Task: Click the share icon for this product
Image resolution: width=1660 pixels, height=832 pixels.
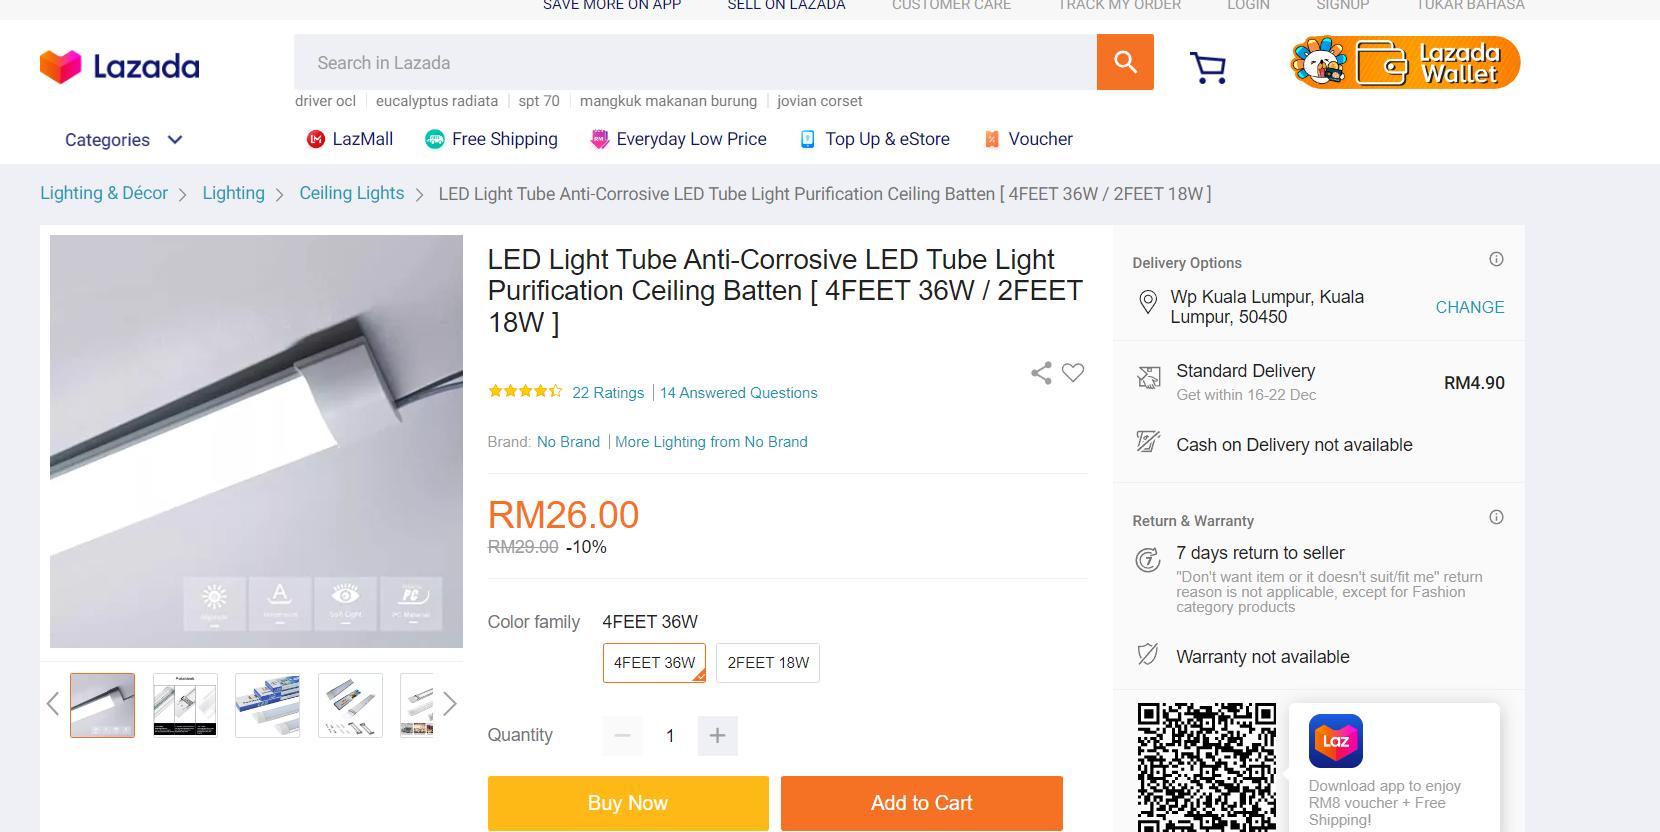Action: (1041, 373)
